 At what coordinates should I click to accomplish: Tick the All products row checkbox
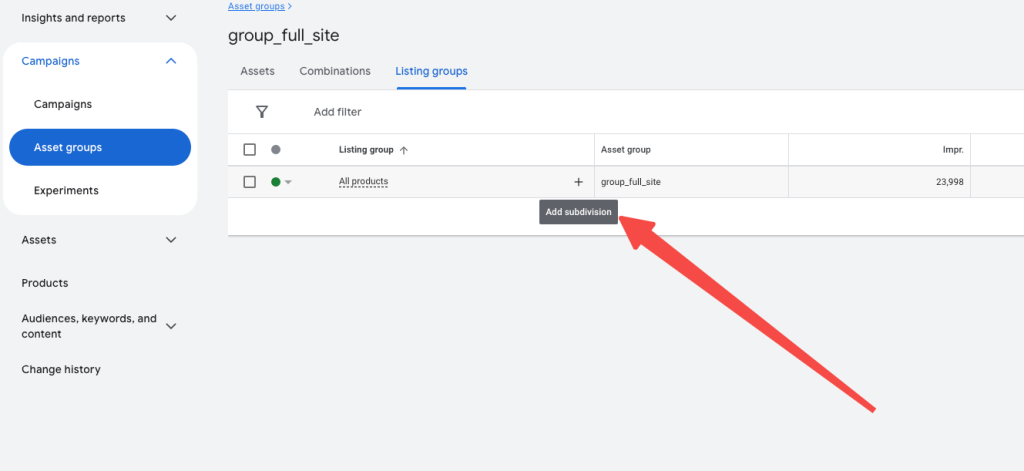(x=250, y=182)
